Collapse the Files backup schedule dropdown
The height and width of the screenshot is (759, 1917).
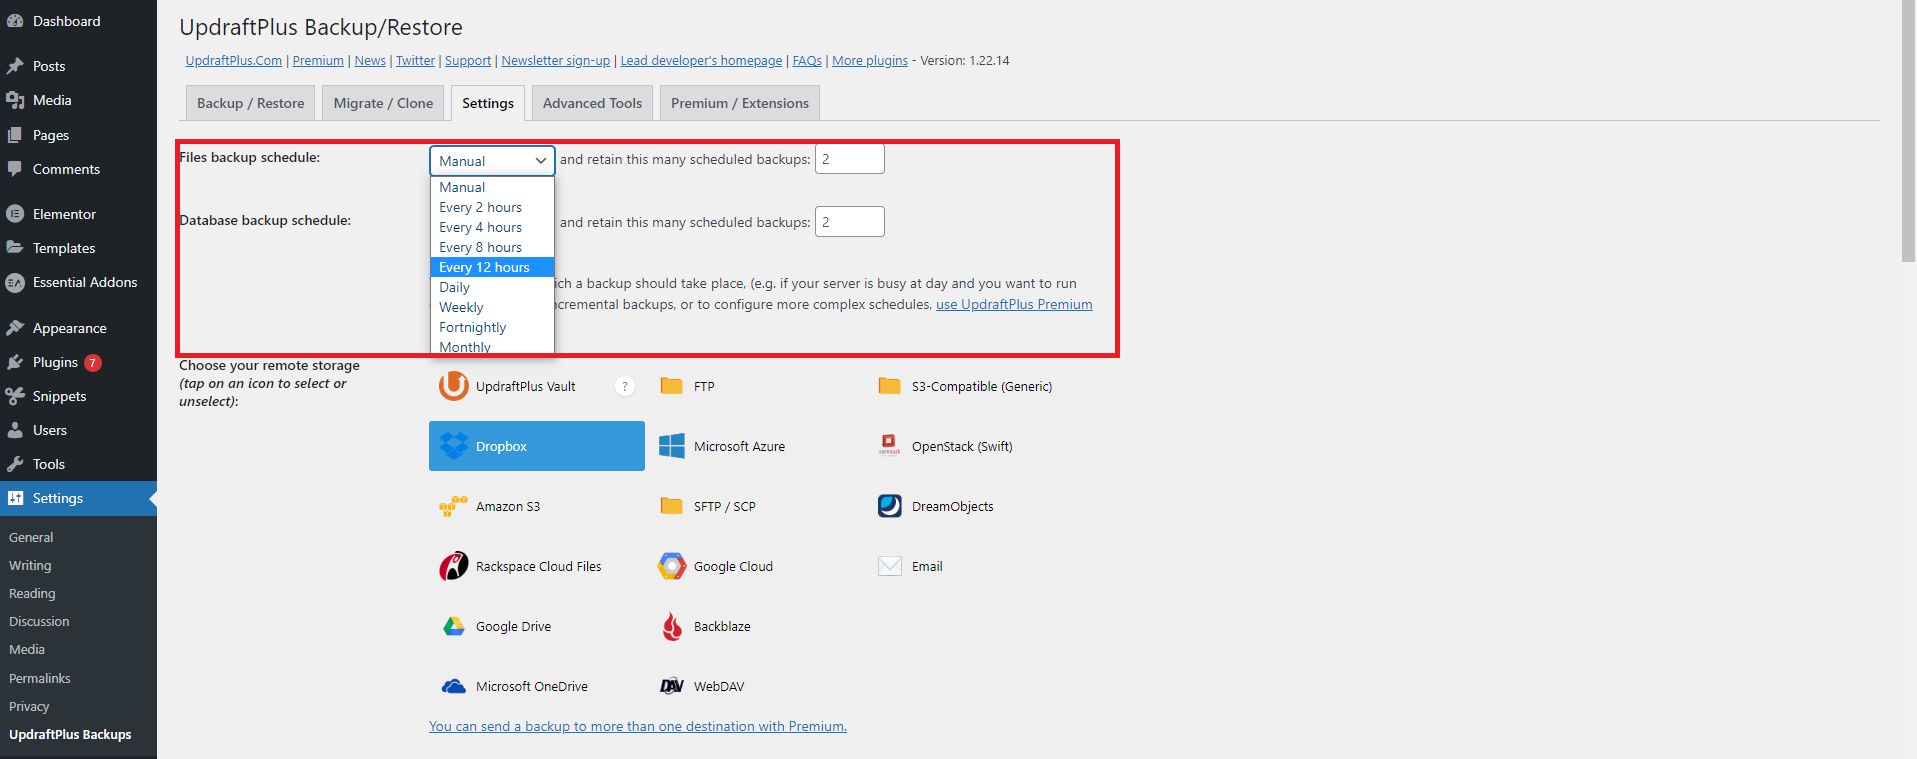pyautogui.click(x=492, y=161)
